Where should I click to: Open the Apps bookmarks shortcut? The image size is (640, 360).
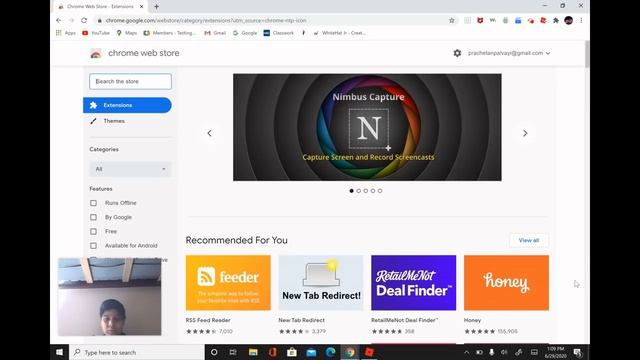coord(66,33)
